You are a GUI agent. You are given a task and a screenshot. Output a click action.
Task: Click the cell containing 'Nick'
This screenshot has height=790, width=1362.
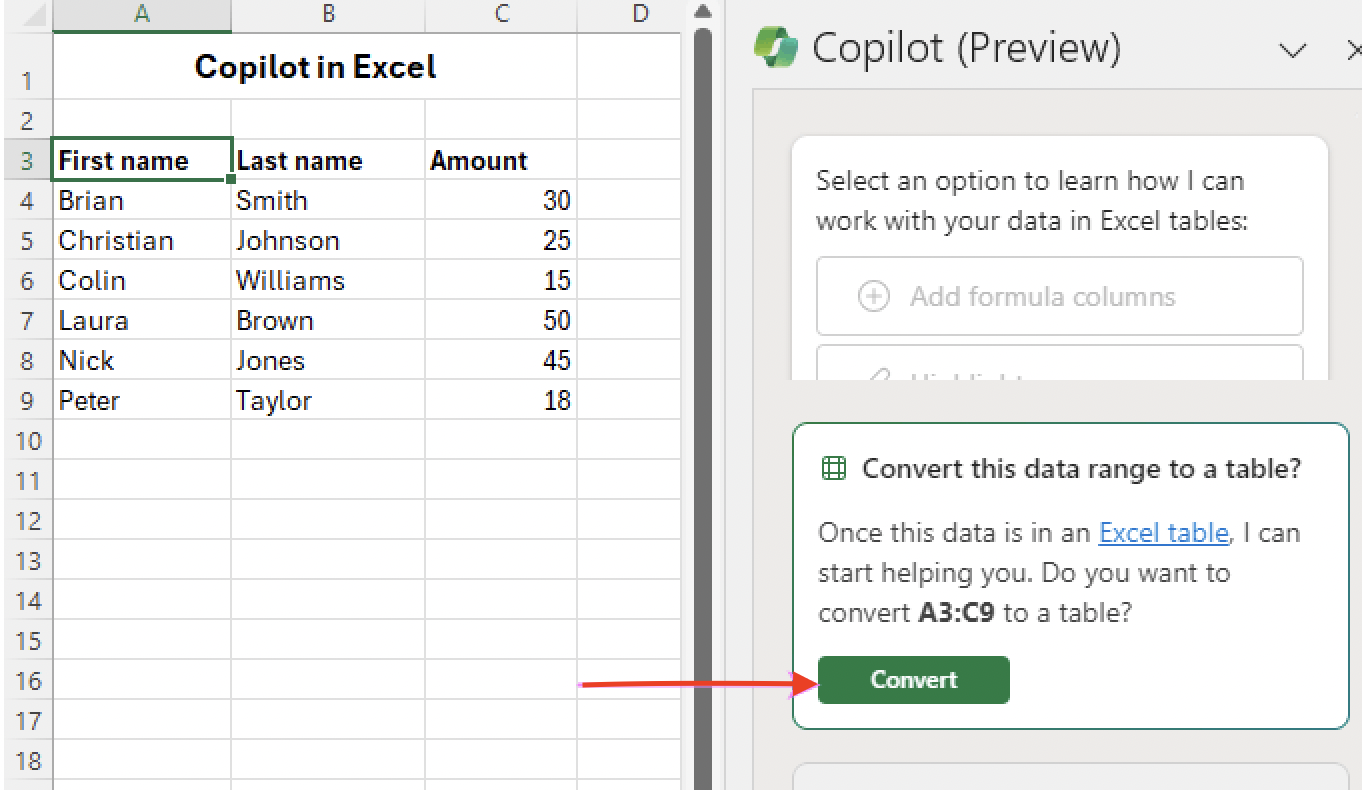(142, 360)
